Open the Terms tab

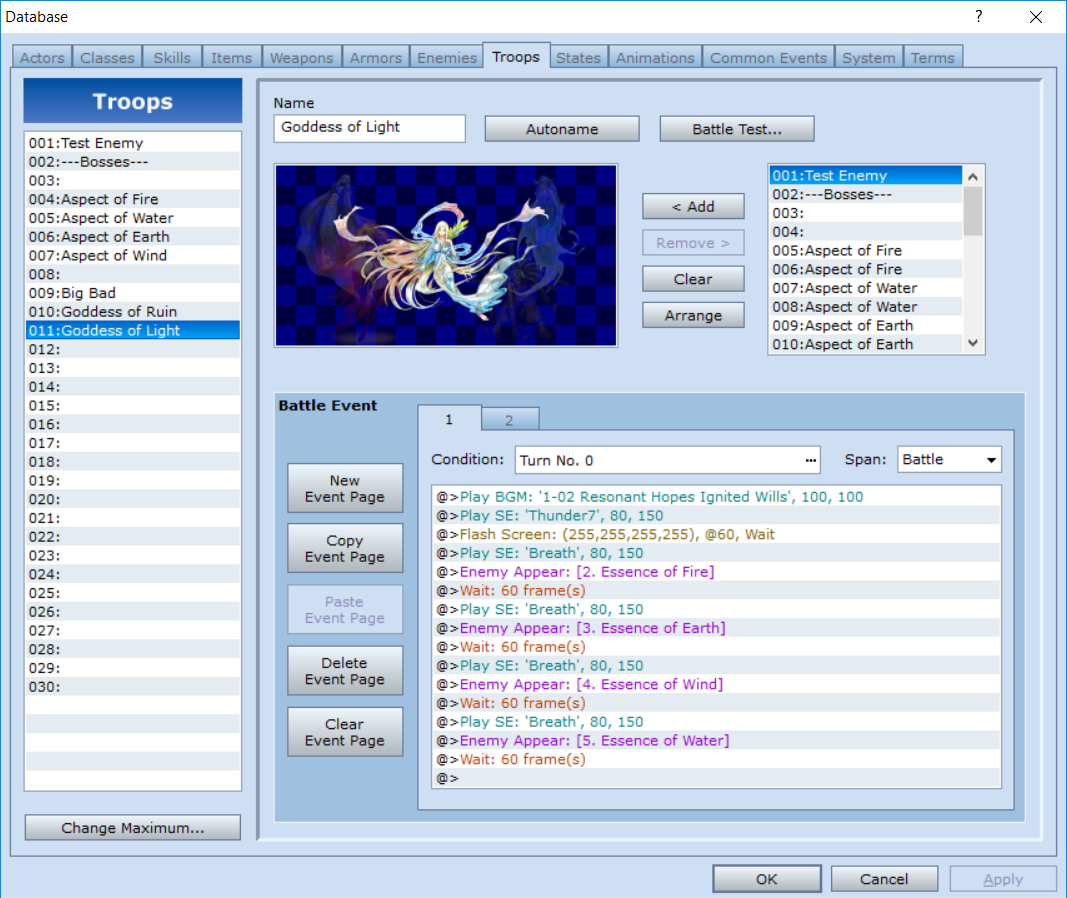[x=932, y=58]
